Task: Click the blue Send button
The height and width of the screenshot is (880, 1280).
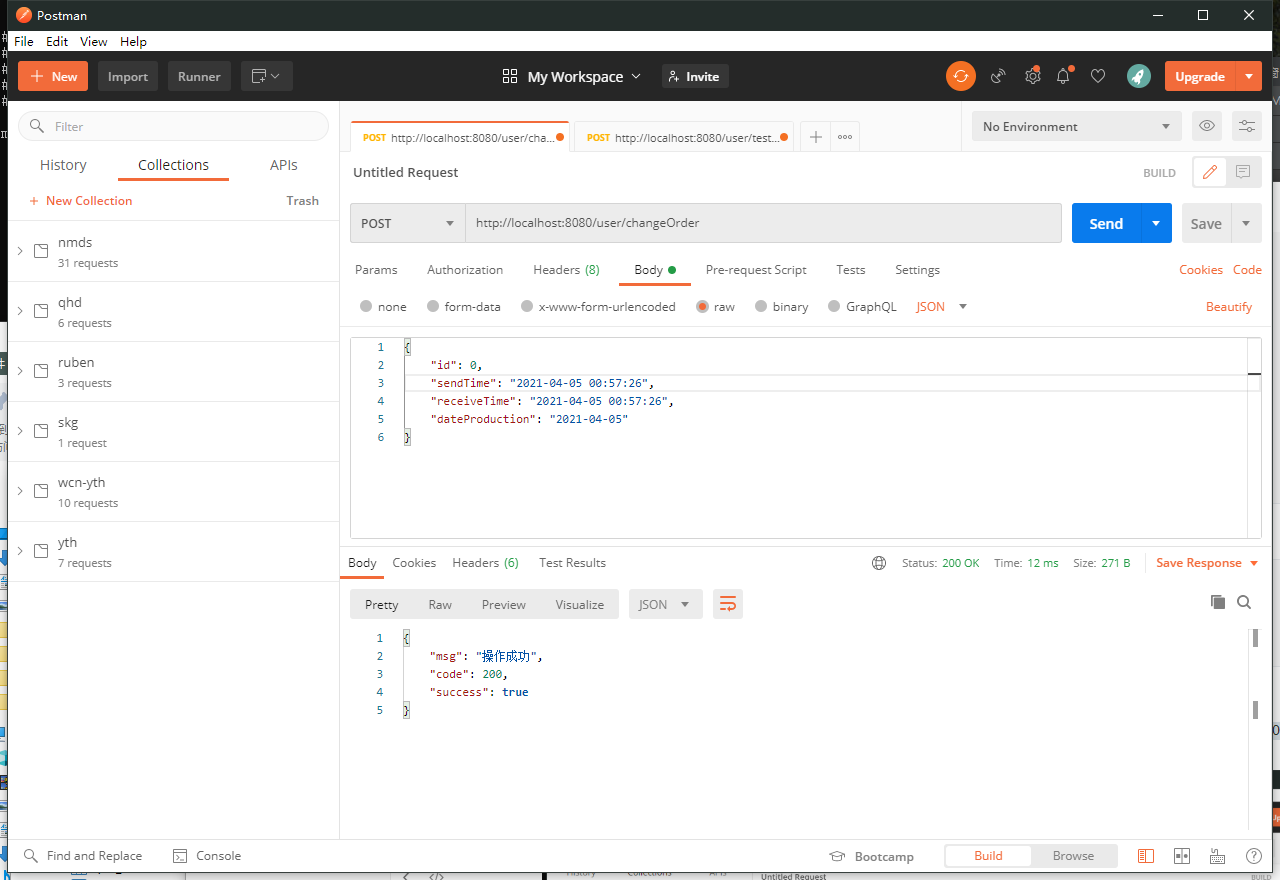Action: [1106, 223]
